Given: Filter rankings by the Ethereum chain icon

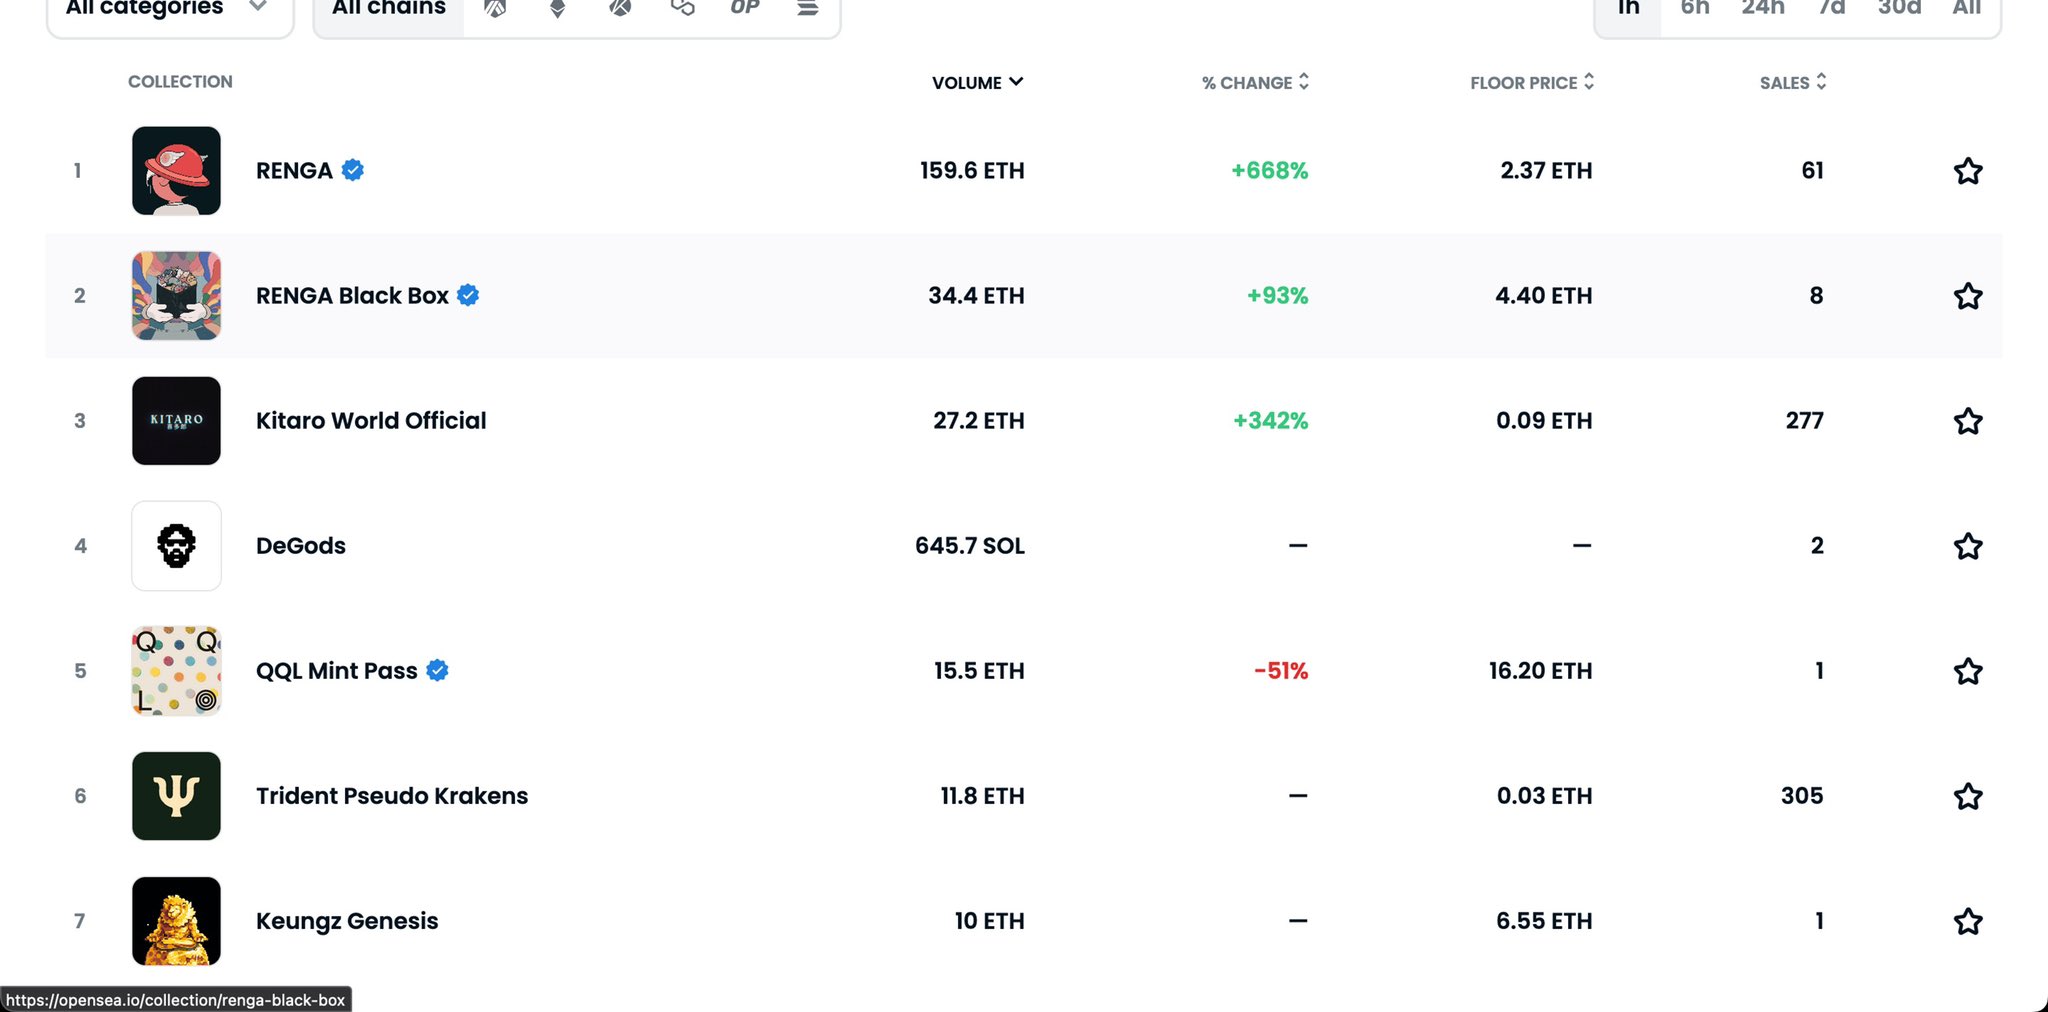Looking at the screenshot, I should 558,8.
